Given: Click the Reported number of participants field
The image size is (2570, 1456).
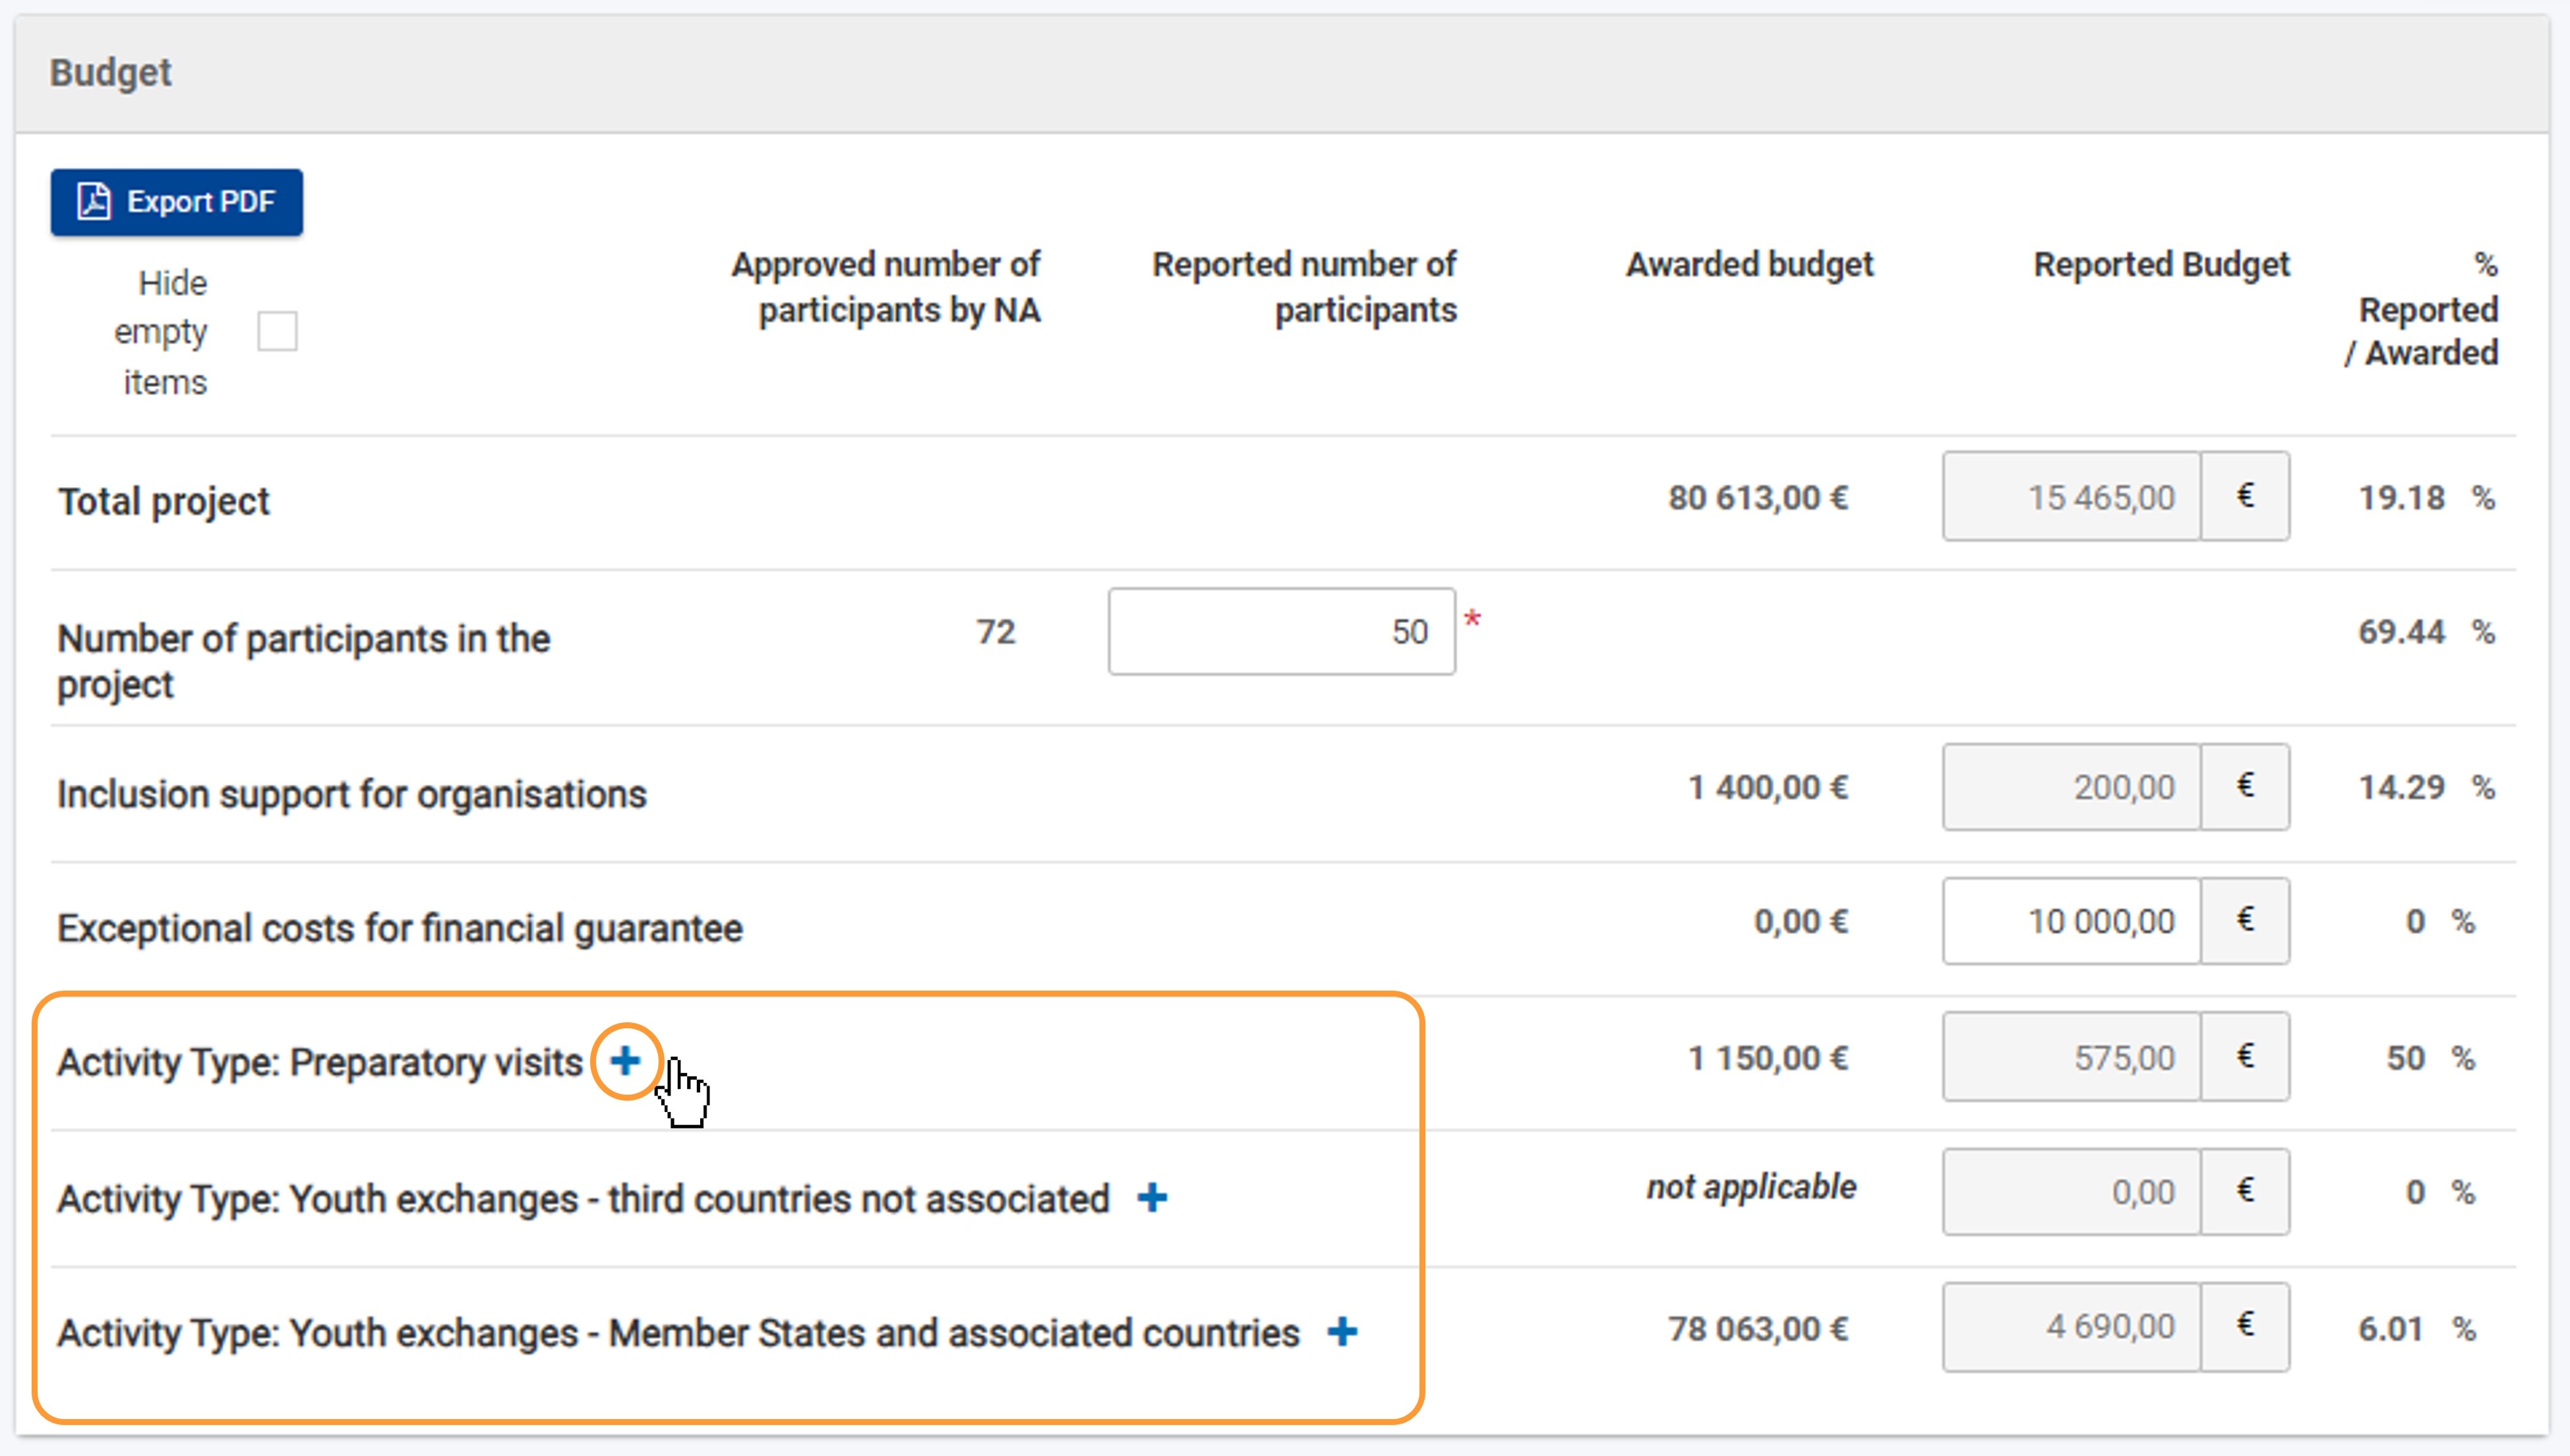Looking at the screenshot, I should [1281, 631].
